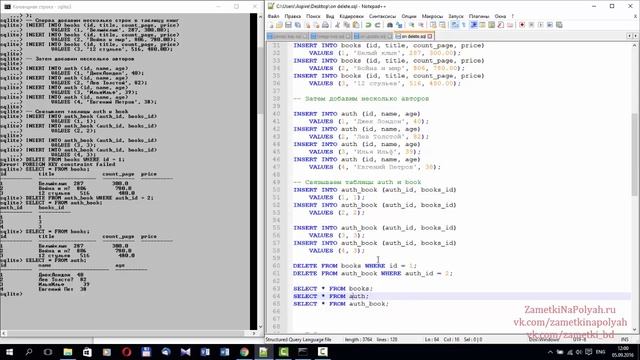Run macro multiple times toolbar icon

(x=550, y=25)
